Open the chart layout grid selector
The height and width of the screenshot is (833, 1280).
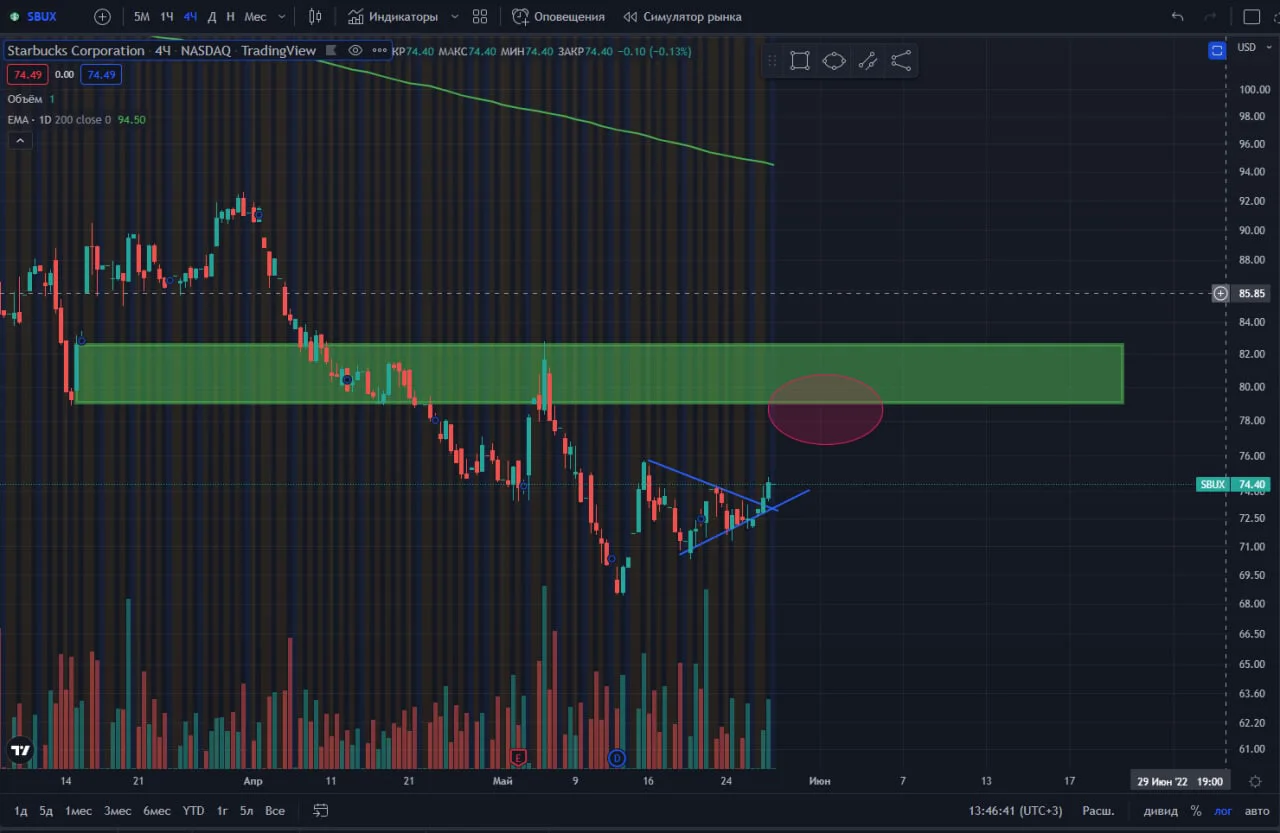pos(480,17)
